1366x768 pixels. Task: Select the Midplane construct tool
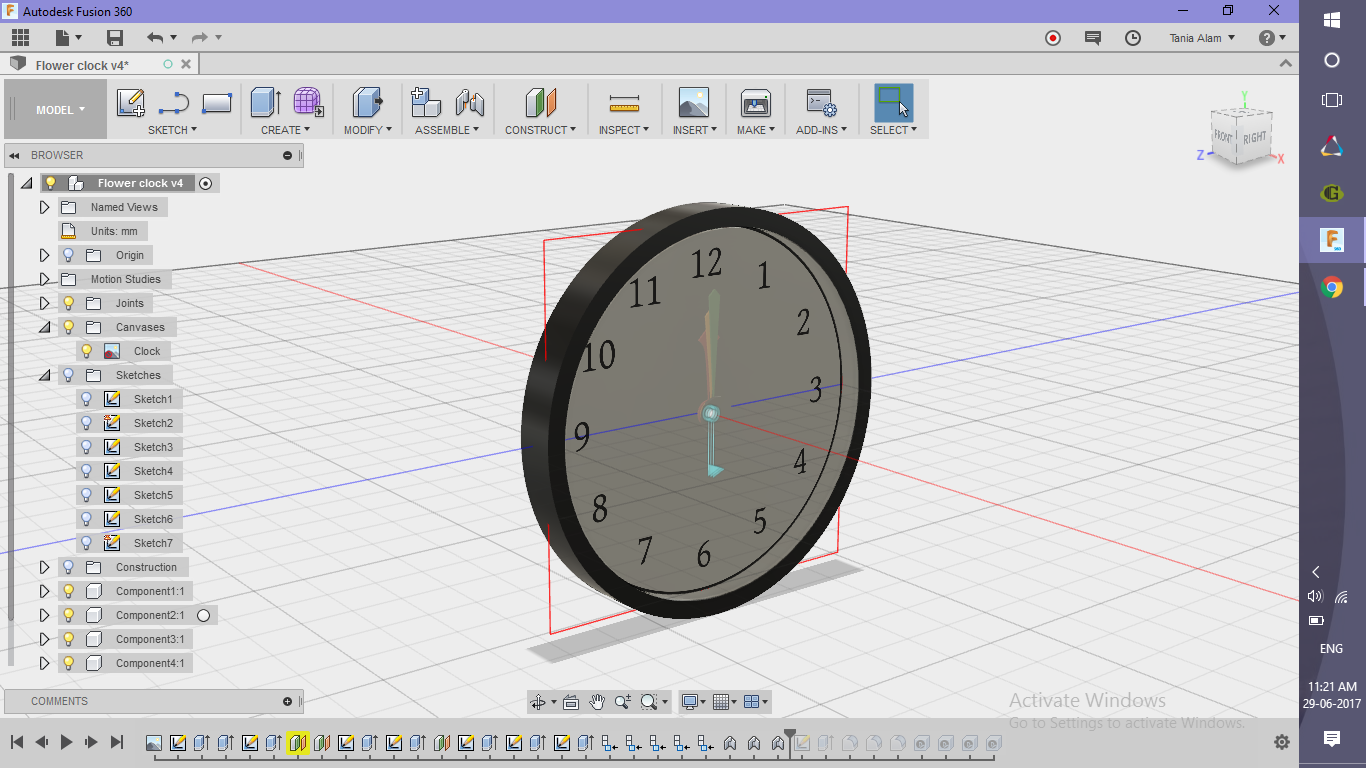pyautogui.click(x=540, y=103)
